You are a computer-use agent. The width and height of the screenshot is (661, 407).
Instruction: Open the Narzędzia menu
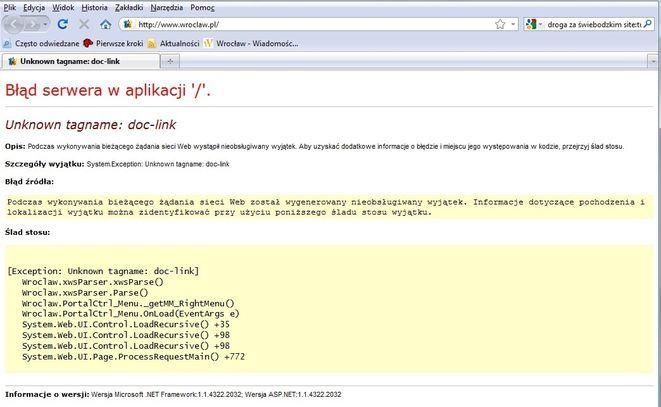pyautogui.click(x=167, y=7)
